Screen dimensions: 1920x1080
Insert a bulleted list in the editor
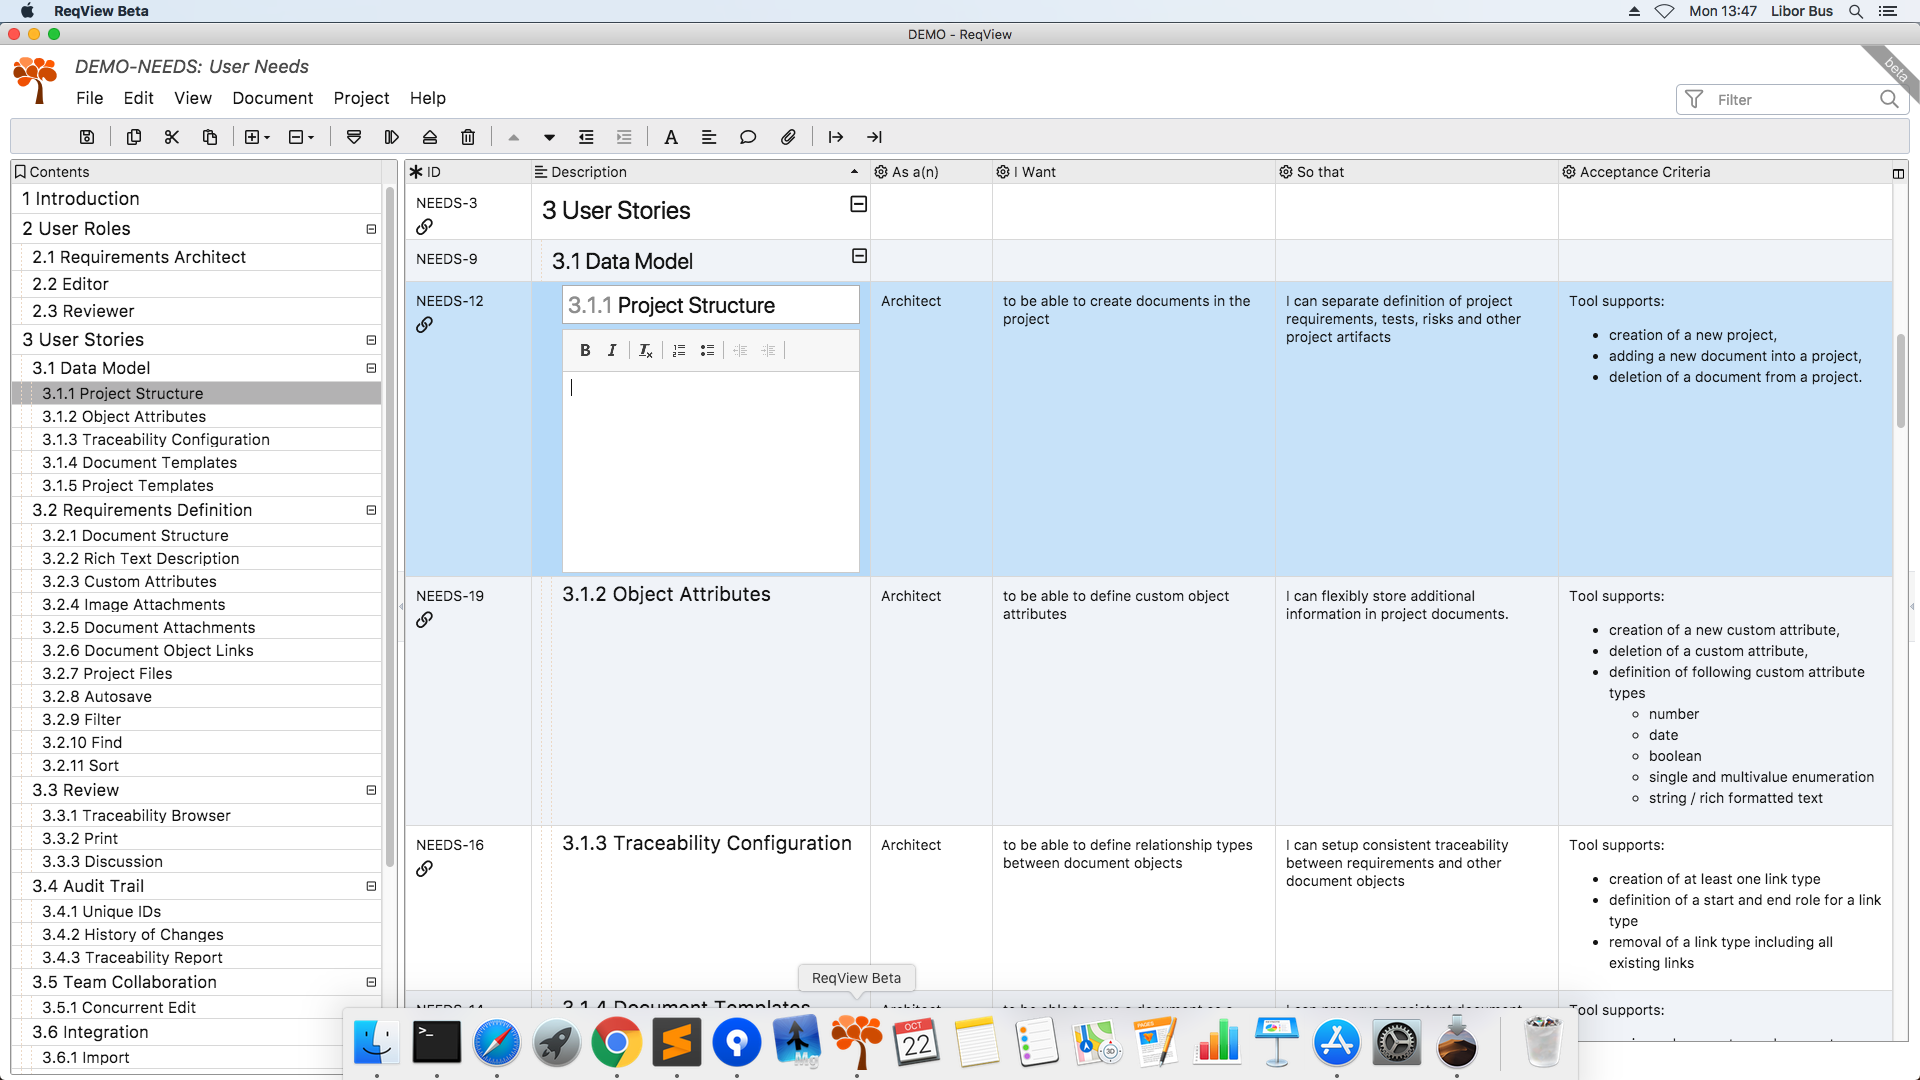[x=707, y=350]
